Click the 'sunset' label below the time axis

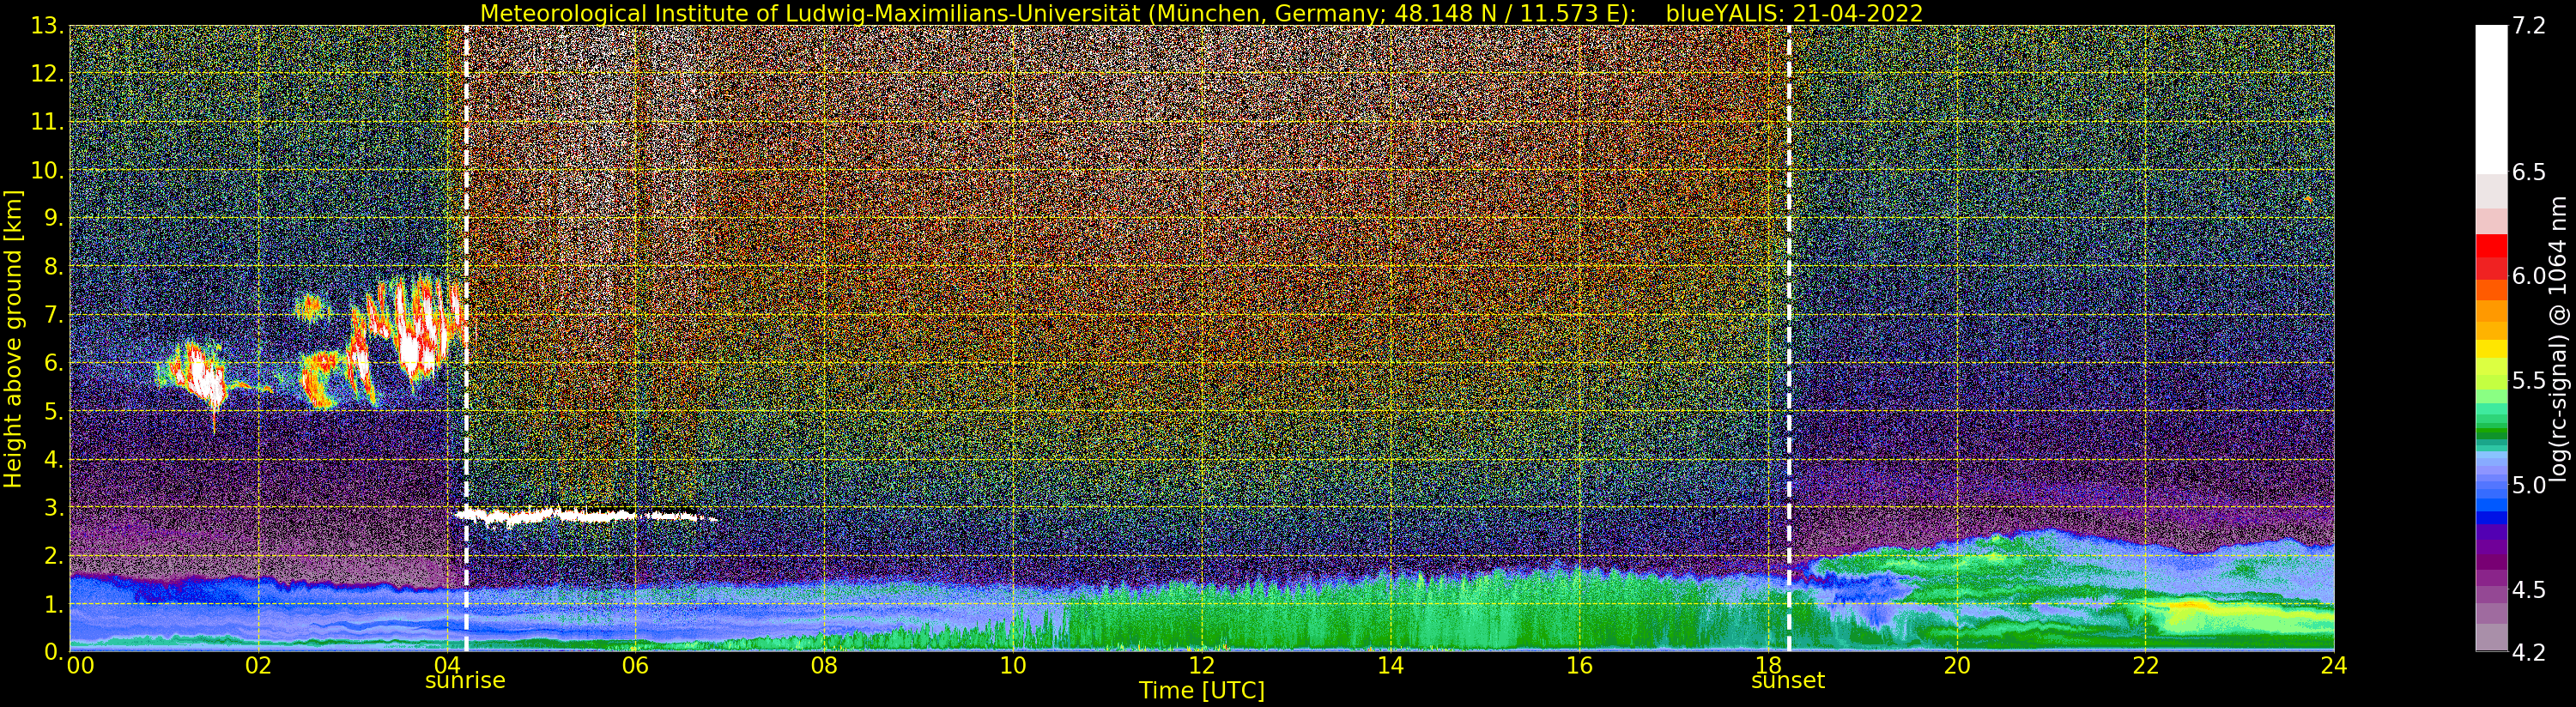pos(1788,681)
